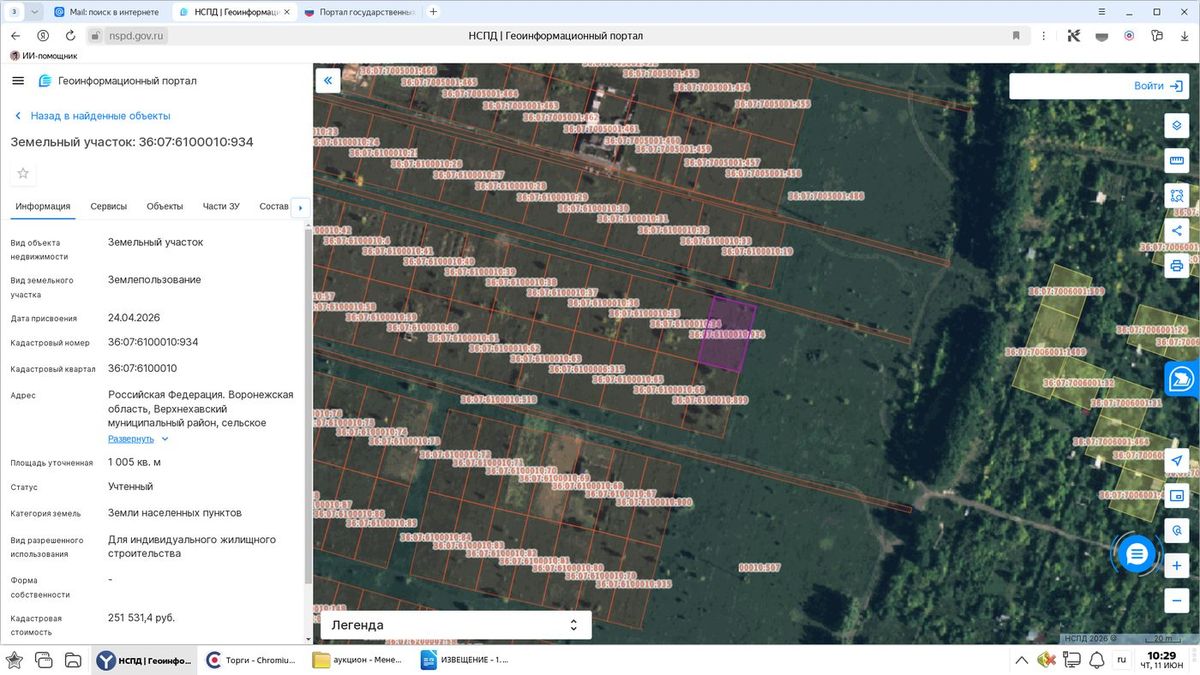This screenshot has width=1200, height=675.
Task: Switch to Портал государственных browser tab
Action: (x=360, y=12)
